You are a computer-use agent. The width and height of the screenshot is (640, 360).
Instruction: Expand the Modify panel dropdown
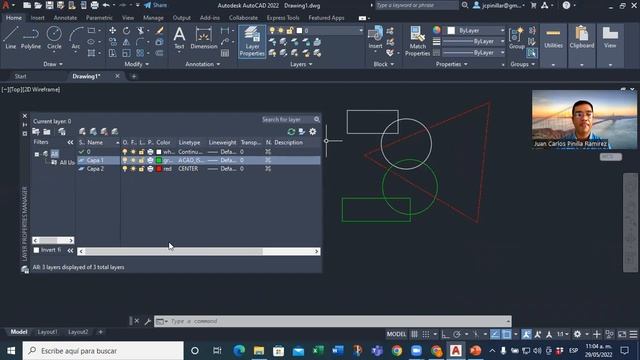(x=136, y=64)
